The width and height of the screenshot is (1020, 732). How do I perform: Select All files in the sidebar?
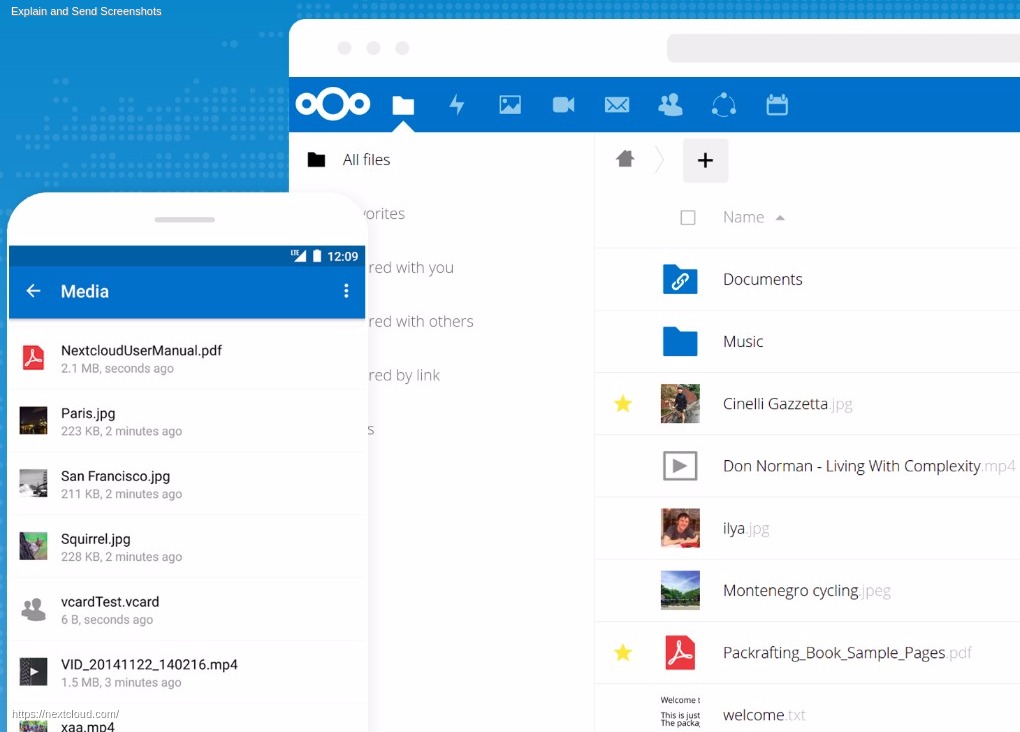coord(366,160)
